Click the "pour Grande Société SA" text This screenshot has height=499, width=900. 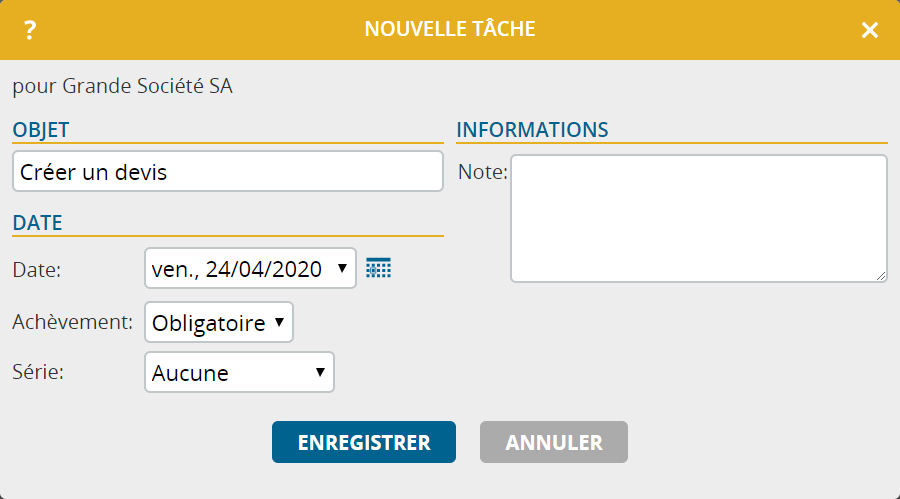click(122, 86)
